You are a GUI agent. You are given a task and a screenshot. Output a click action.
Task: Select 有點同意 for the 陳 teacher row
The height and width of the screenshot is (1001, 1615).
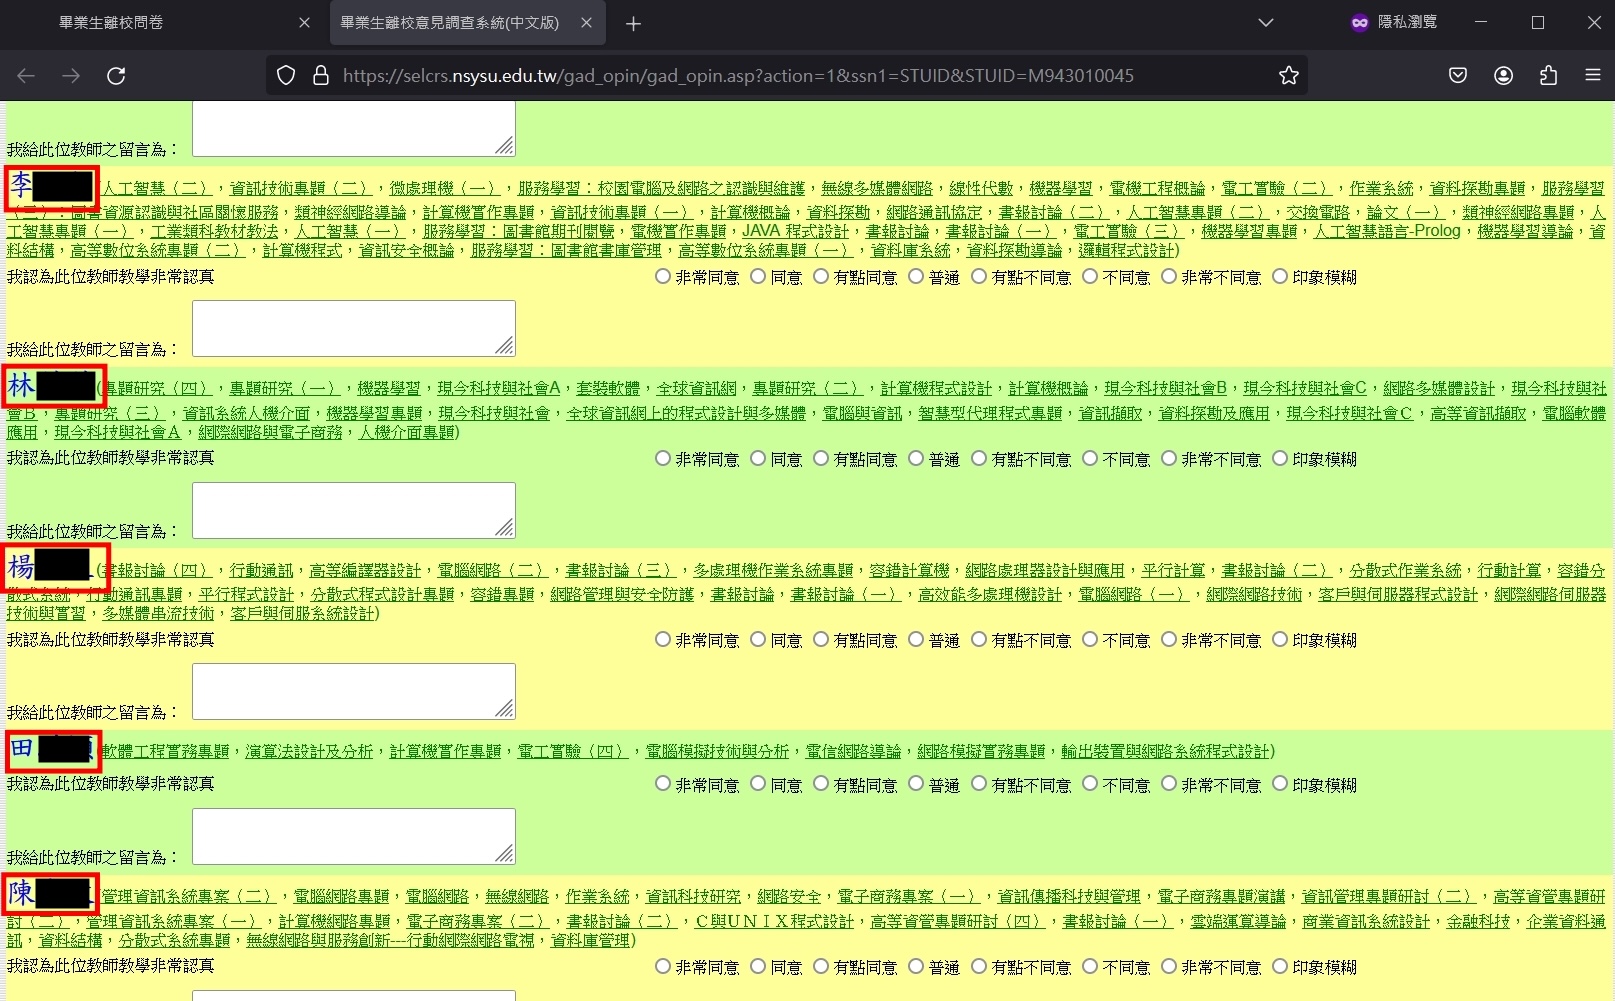(x=821, y=967)
